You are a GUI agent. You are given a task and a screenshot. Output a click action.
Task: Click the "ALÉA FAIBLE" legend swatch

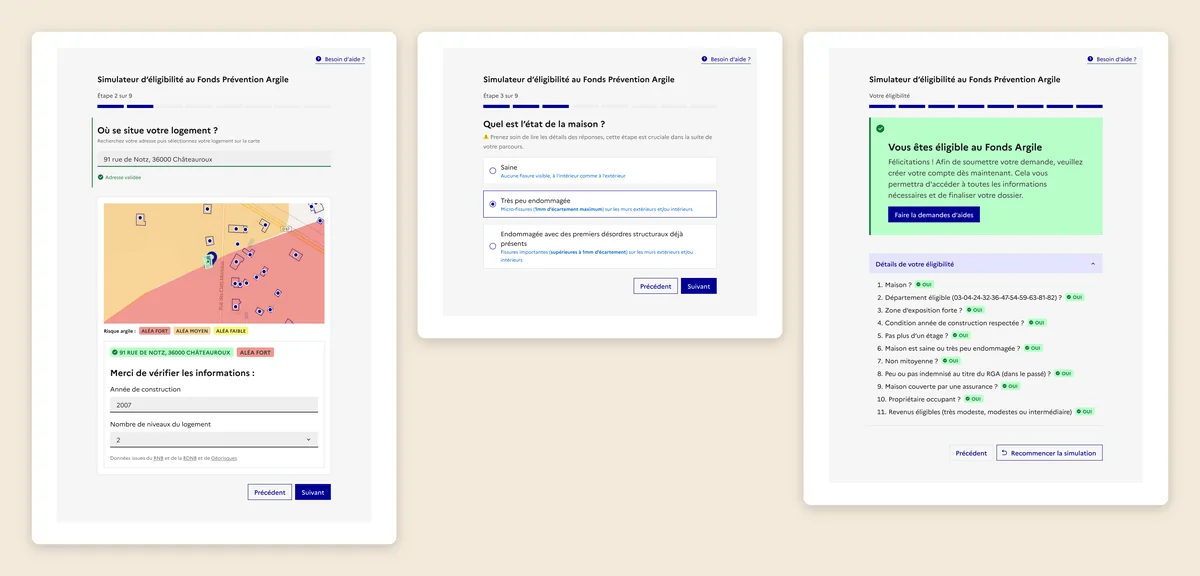[x=230, y=331]
